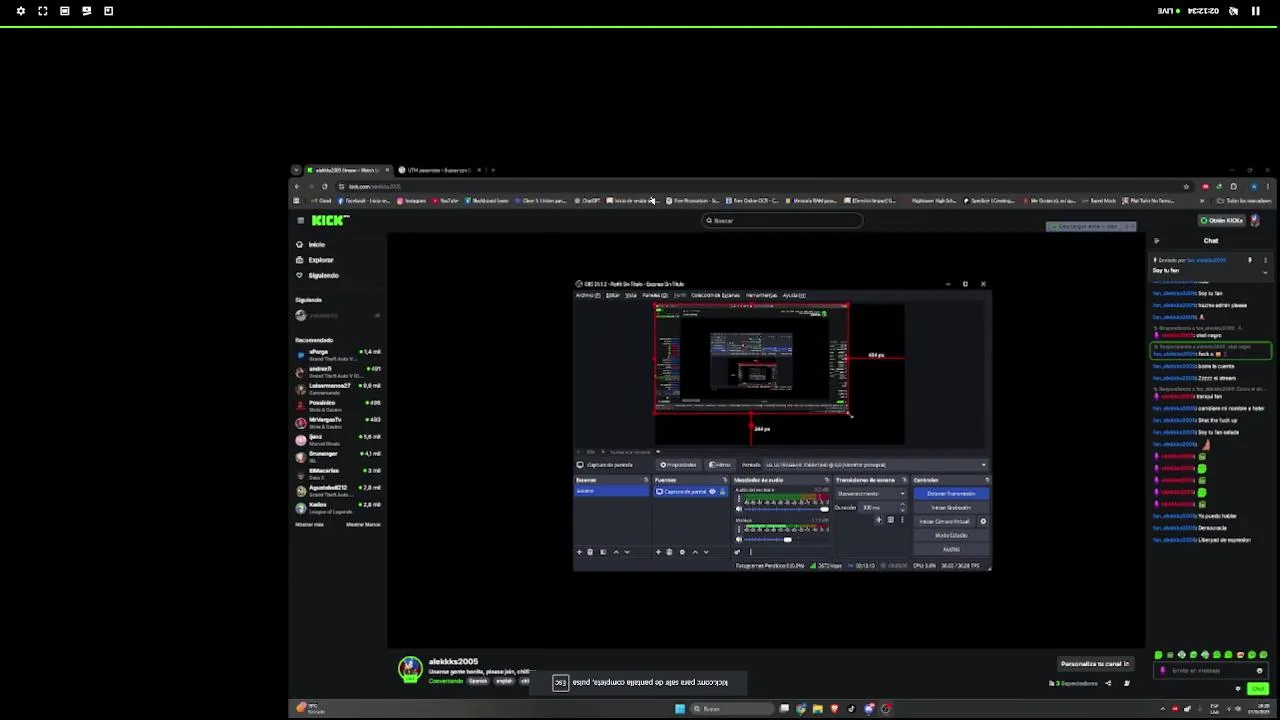Click the chat message input field

point(1210,671)
